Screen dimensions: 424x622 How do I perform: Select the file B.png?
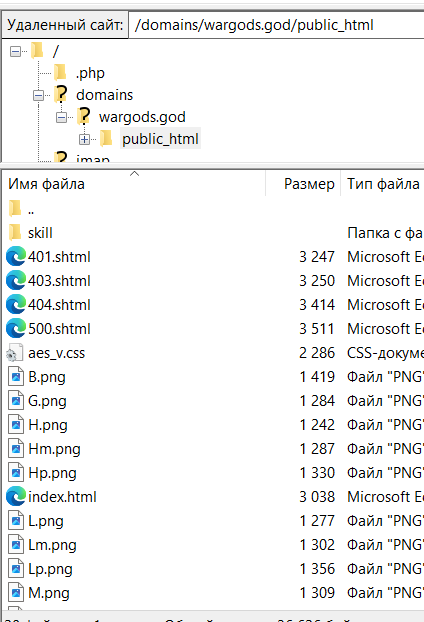(x=47, y=377)
